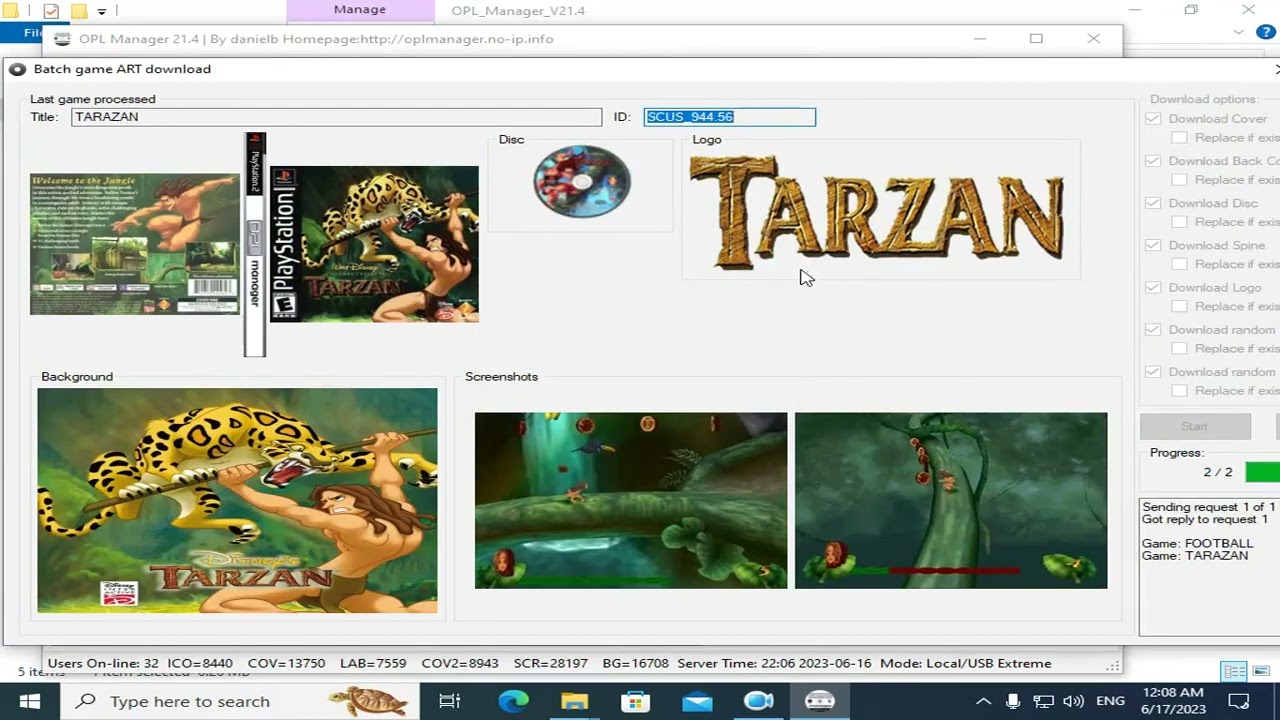Select the first screenshot with the waterfall
The width and height of the screenshot is (1280, 720).
[631, 500]
